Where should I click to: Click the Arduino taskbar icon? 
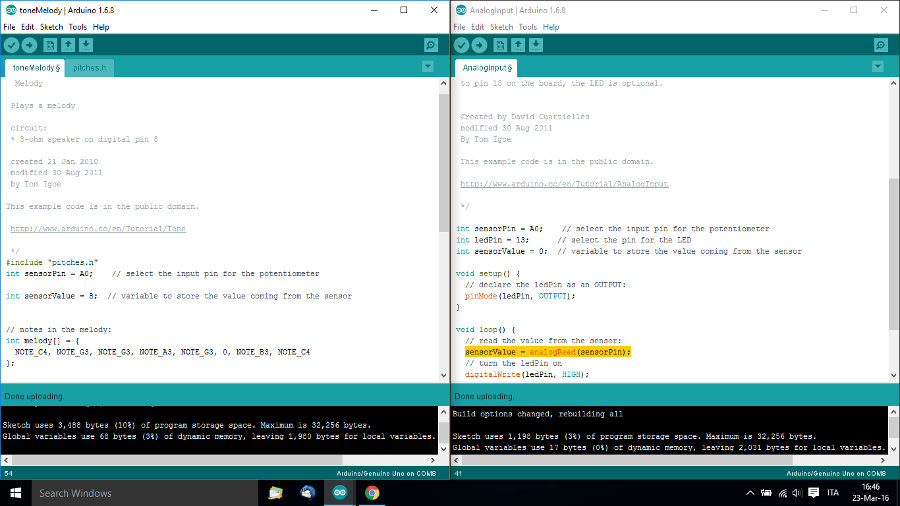[x=340, y=493]
